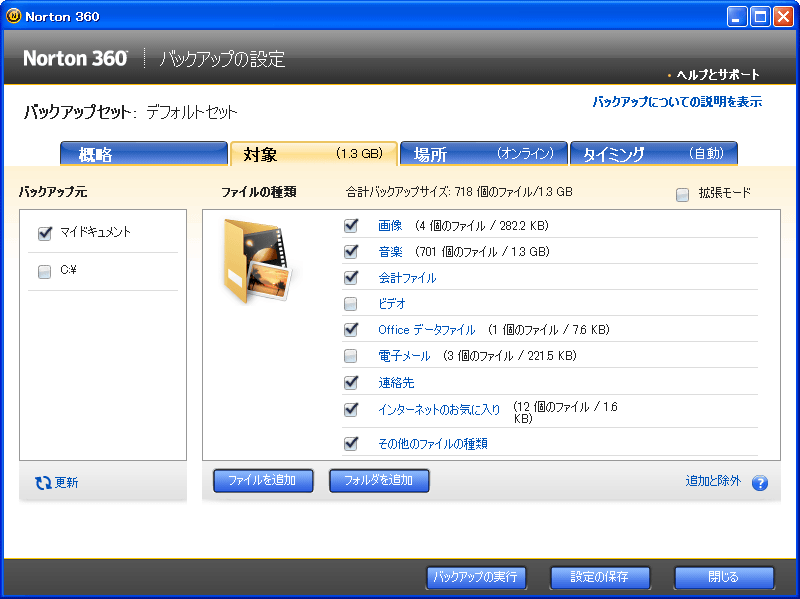Click the (4 個のファイル / 282.2 KB) text
This screenshot has height=599, width=800.
pyautogui.click(x=482, y=226)
